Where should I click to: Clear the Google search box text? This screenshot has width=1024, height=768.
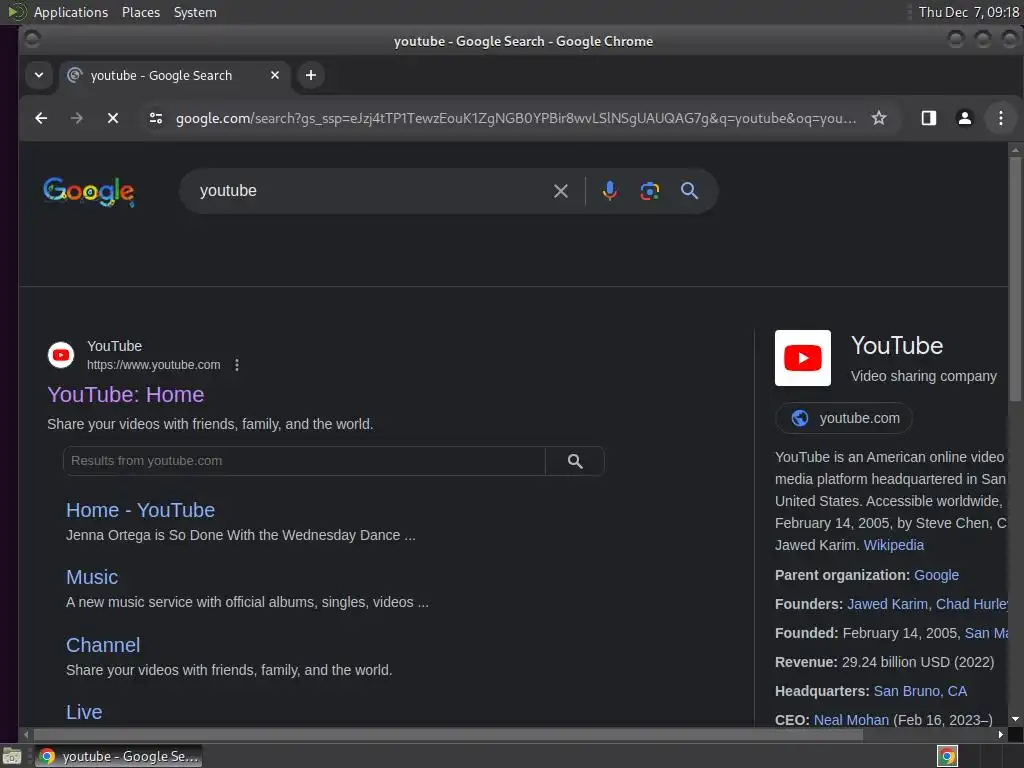coord(561,191)
